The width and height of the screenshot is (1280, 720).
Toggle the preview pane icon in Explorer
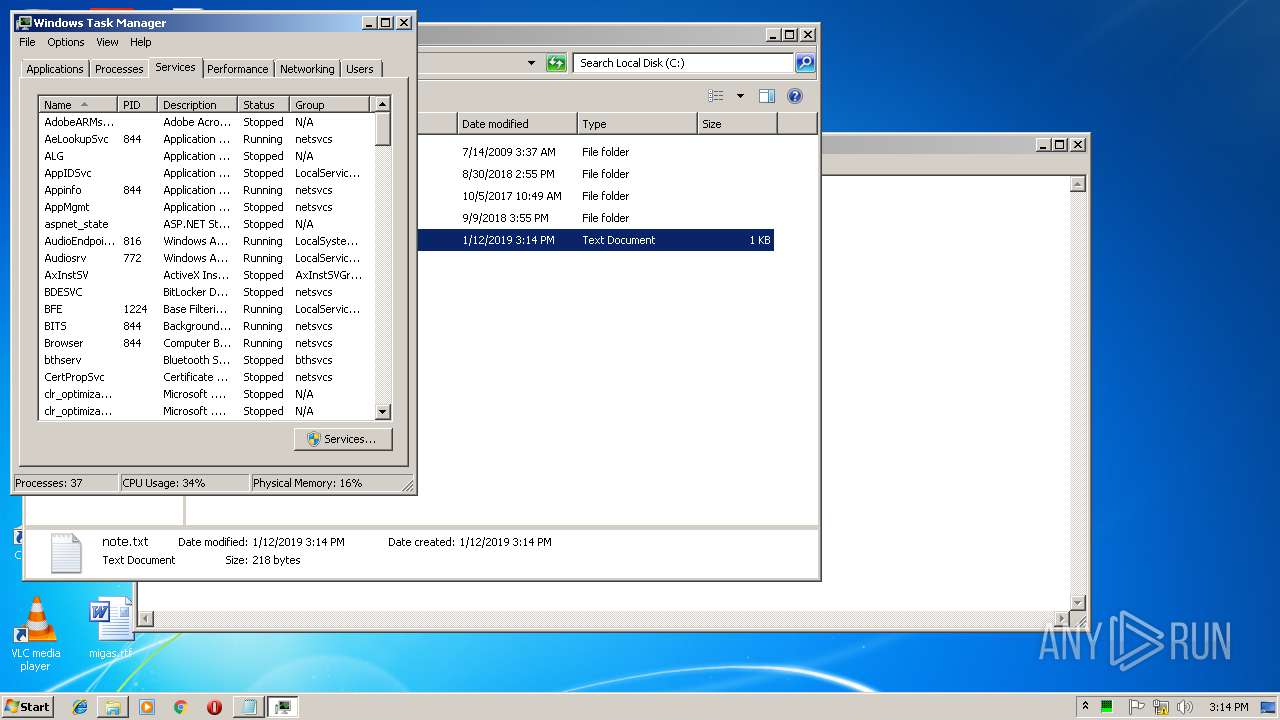point(767,96)
